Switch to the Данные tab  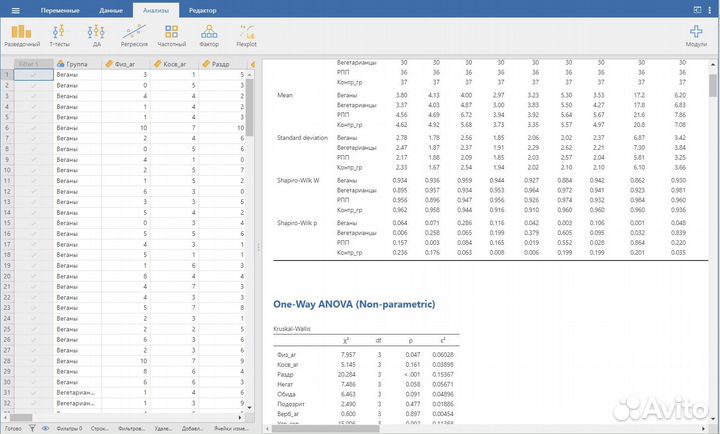pyautogui.click(x=111, y=10)
